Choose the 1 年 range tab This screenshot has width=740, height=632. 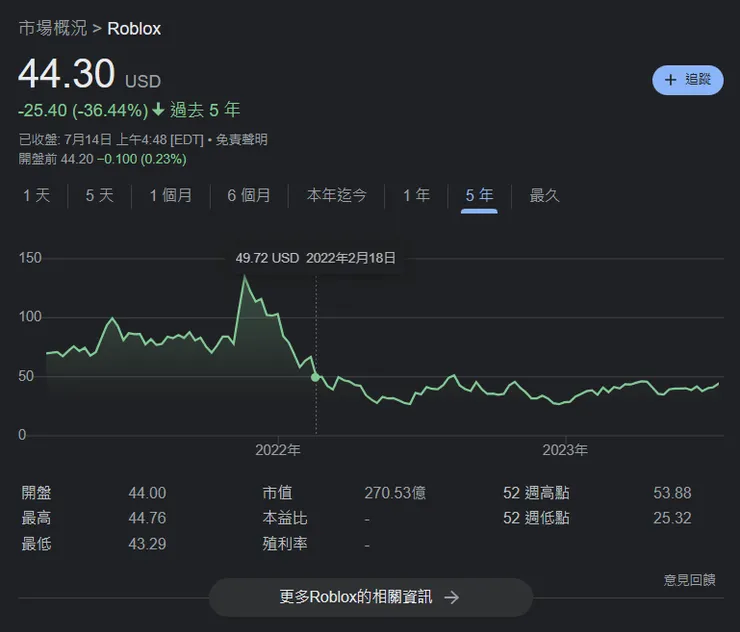416,195
